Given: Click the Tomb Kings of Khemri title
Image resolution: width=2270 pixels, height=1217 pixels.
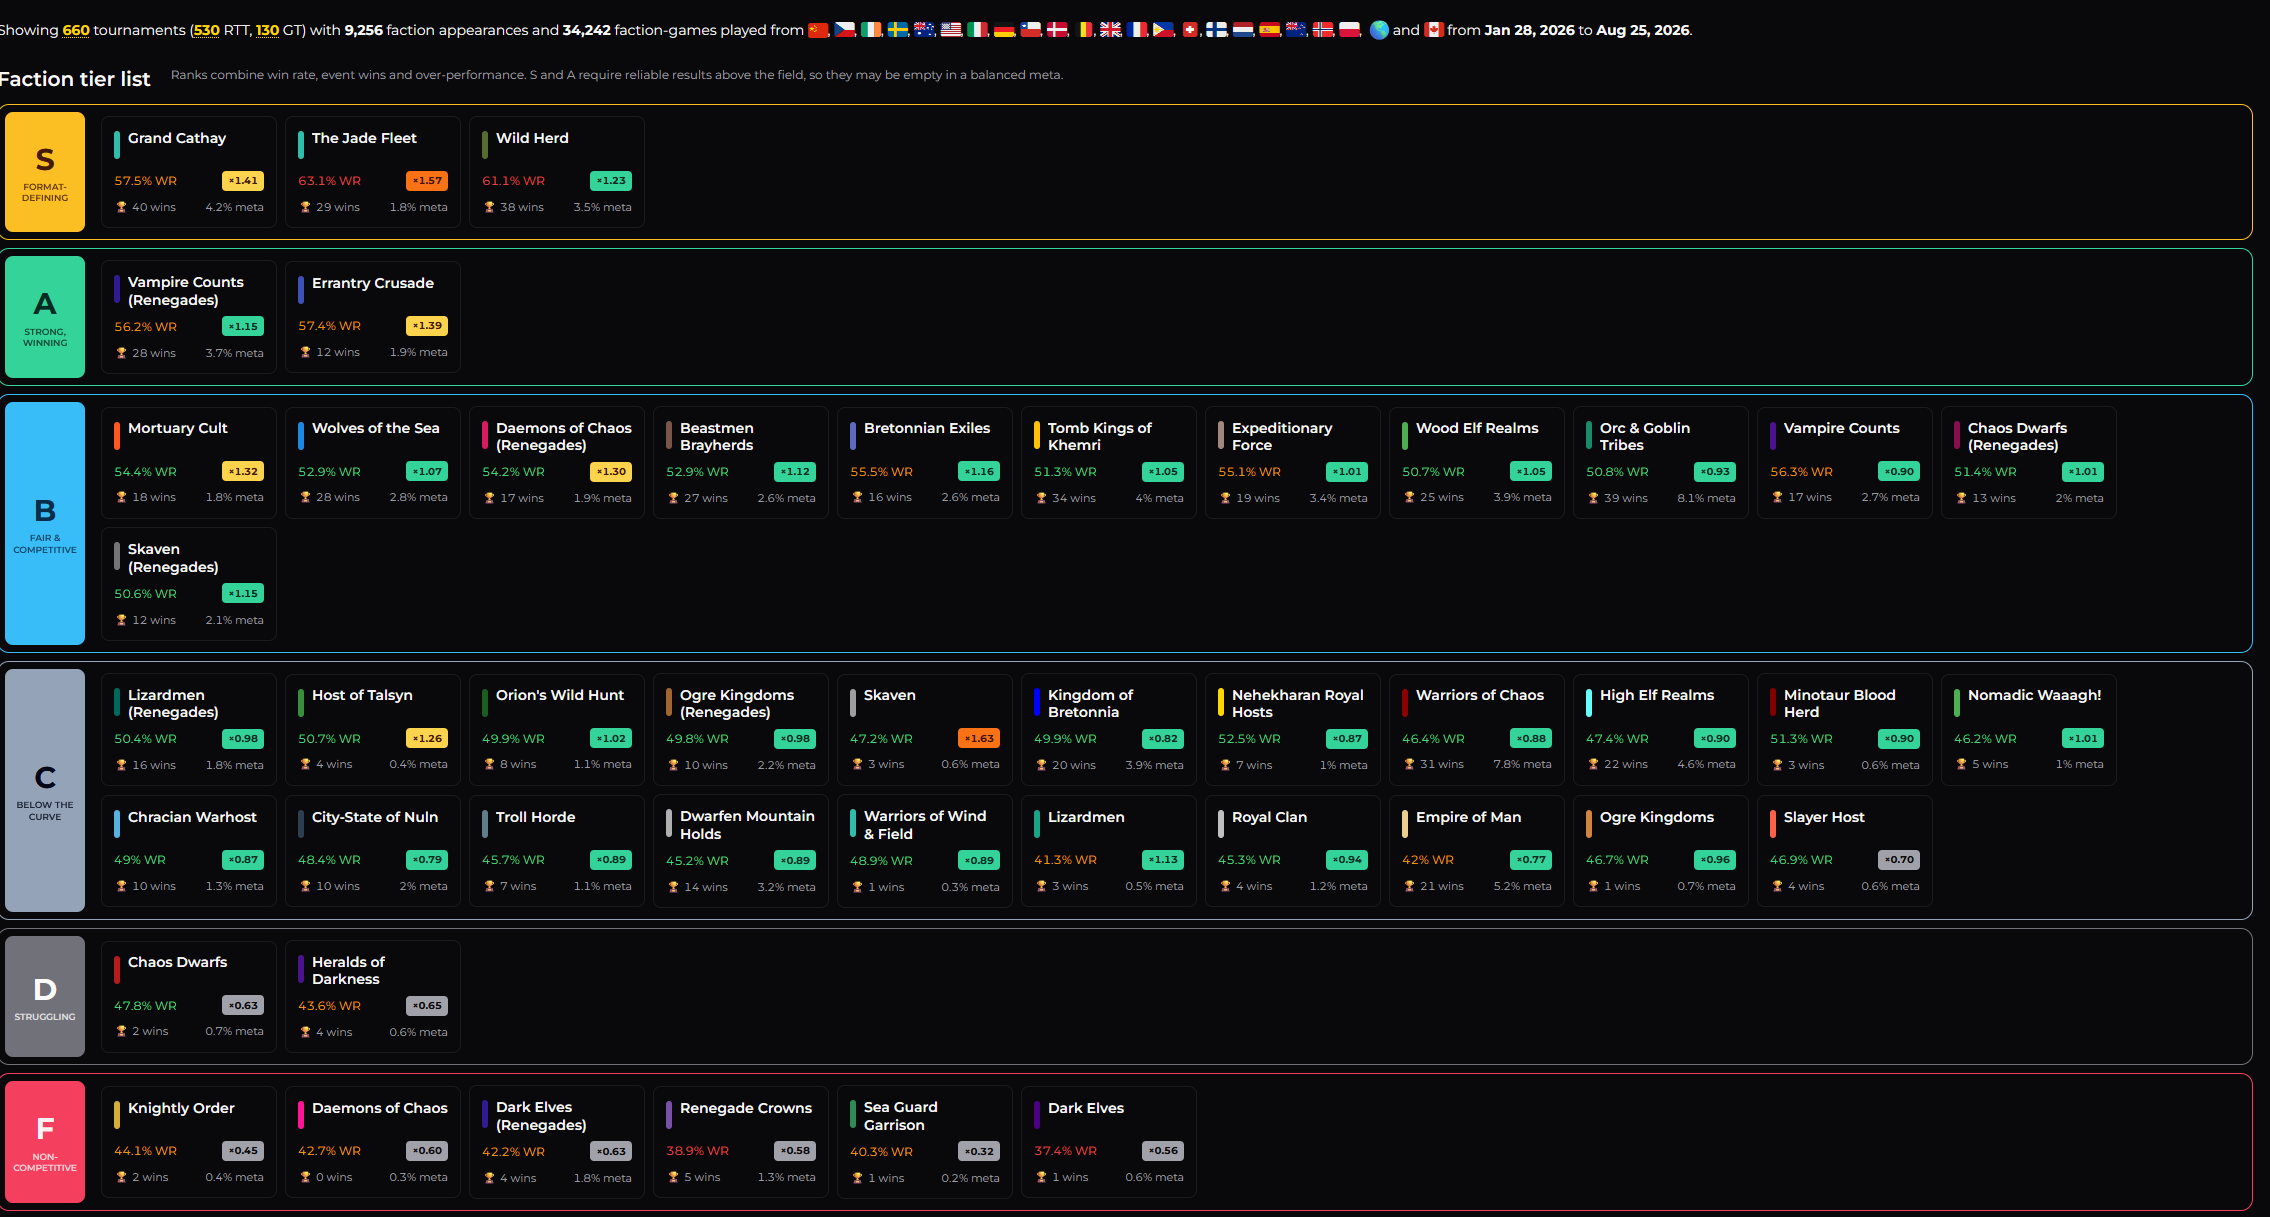Looking at the screenshot, I should click(x=1100, y=436).
